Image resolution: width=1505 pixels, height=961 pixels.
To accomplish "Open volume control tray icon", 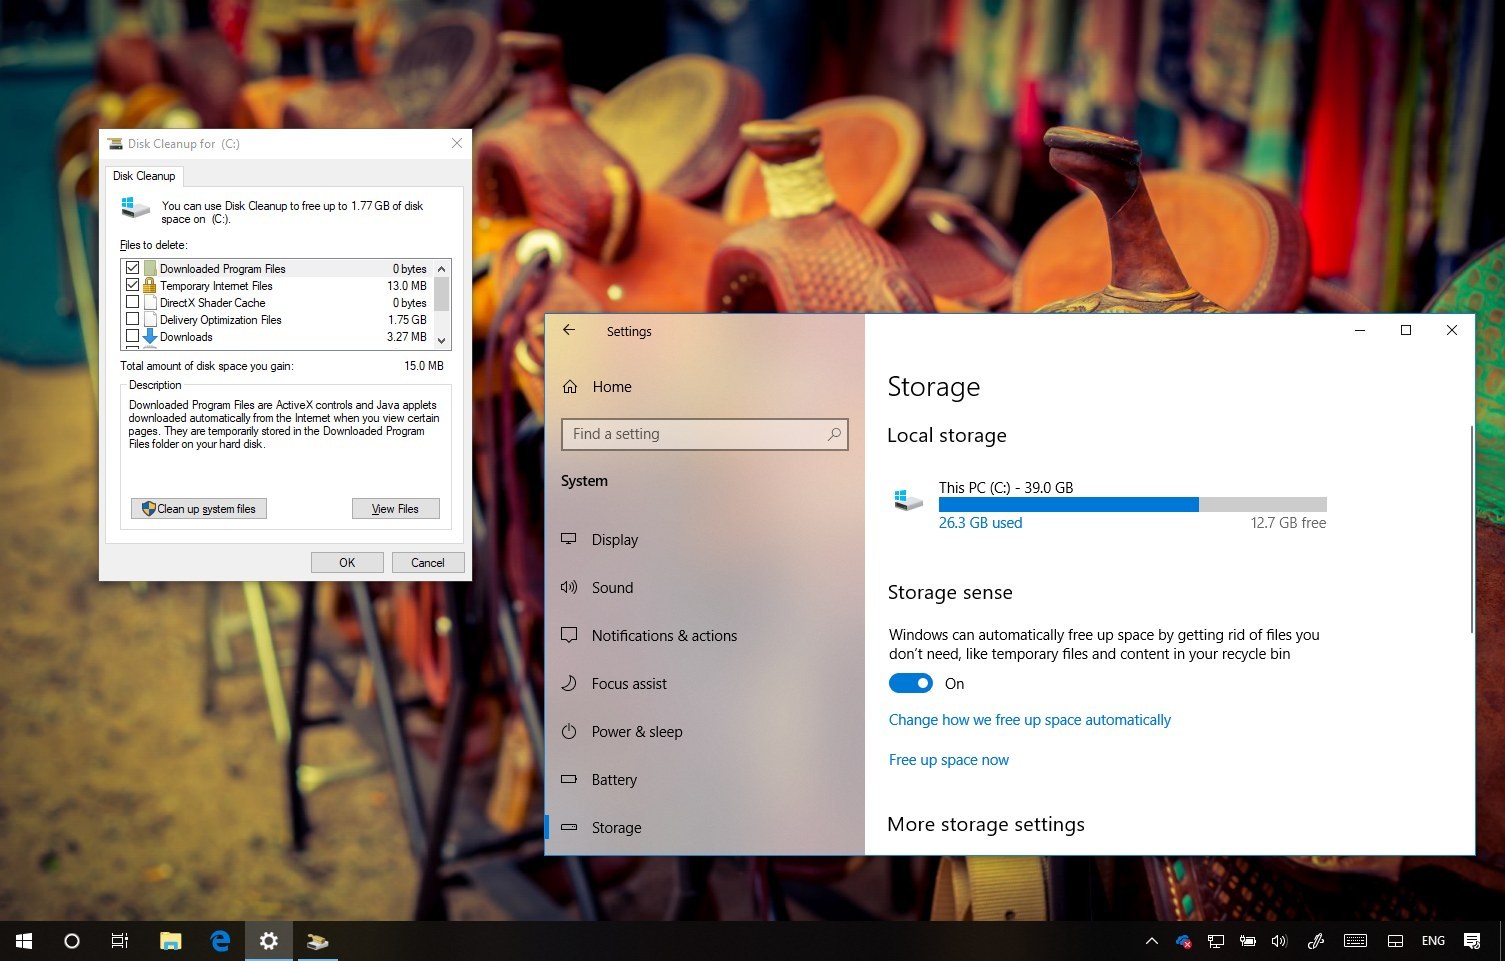I will point(1279,941).
